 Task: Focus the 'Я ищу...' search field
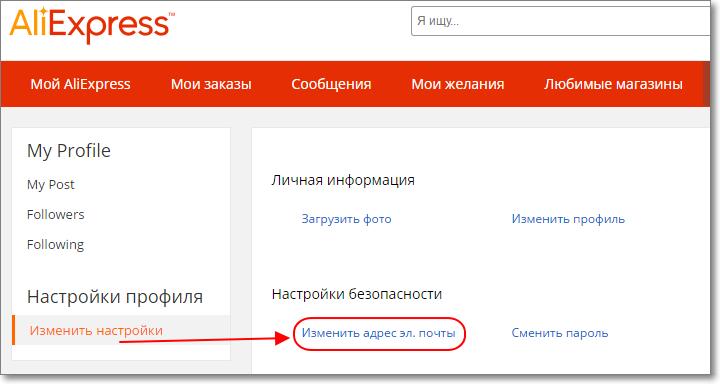(561, 21)
